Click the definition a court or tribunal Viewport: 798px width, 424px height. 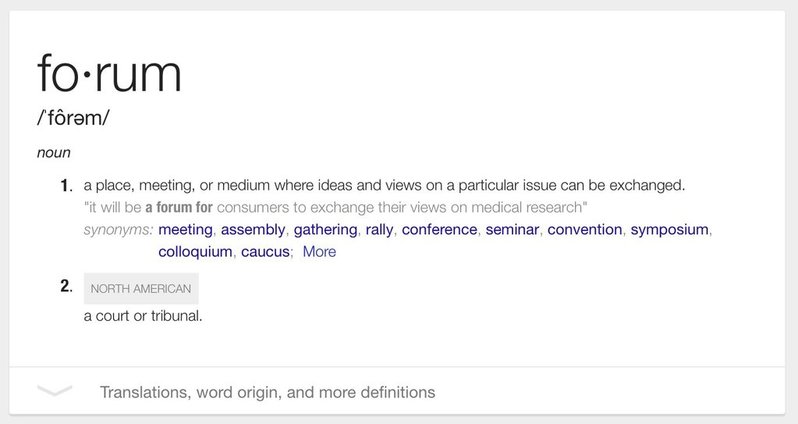pos(143,316)
